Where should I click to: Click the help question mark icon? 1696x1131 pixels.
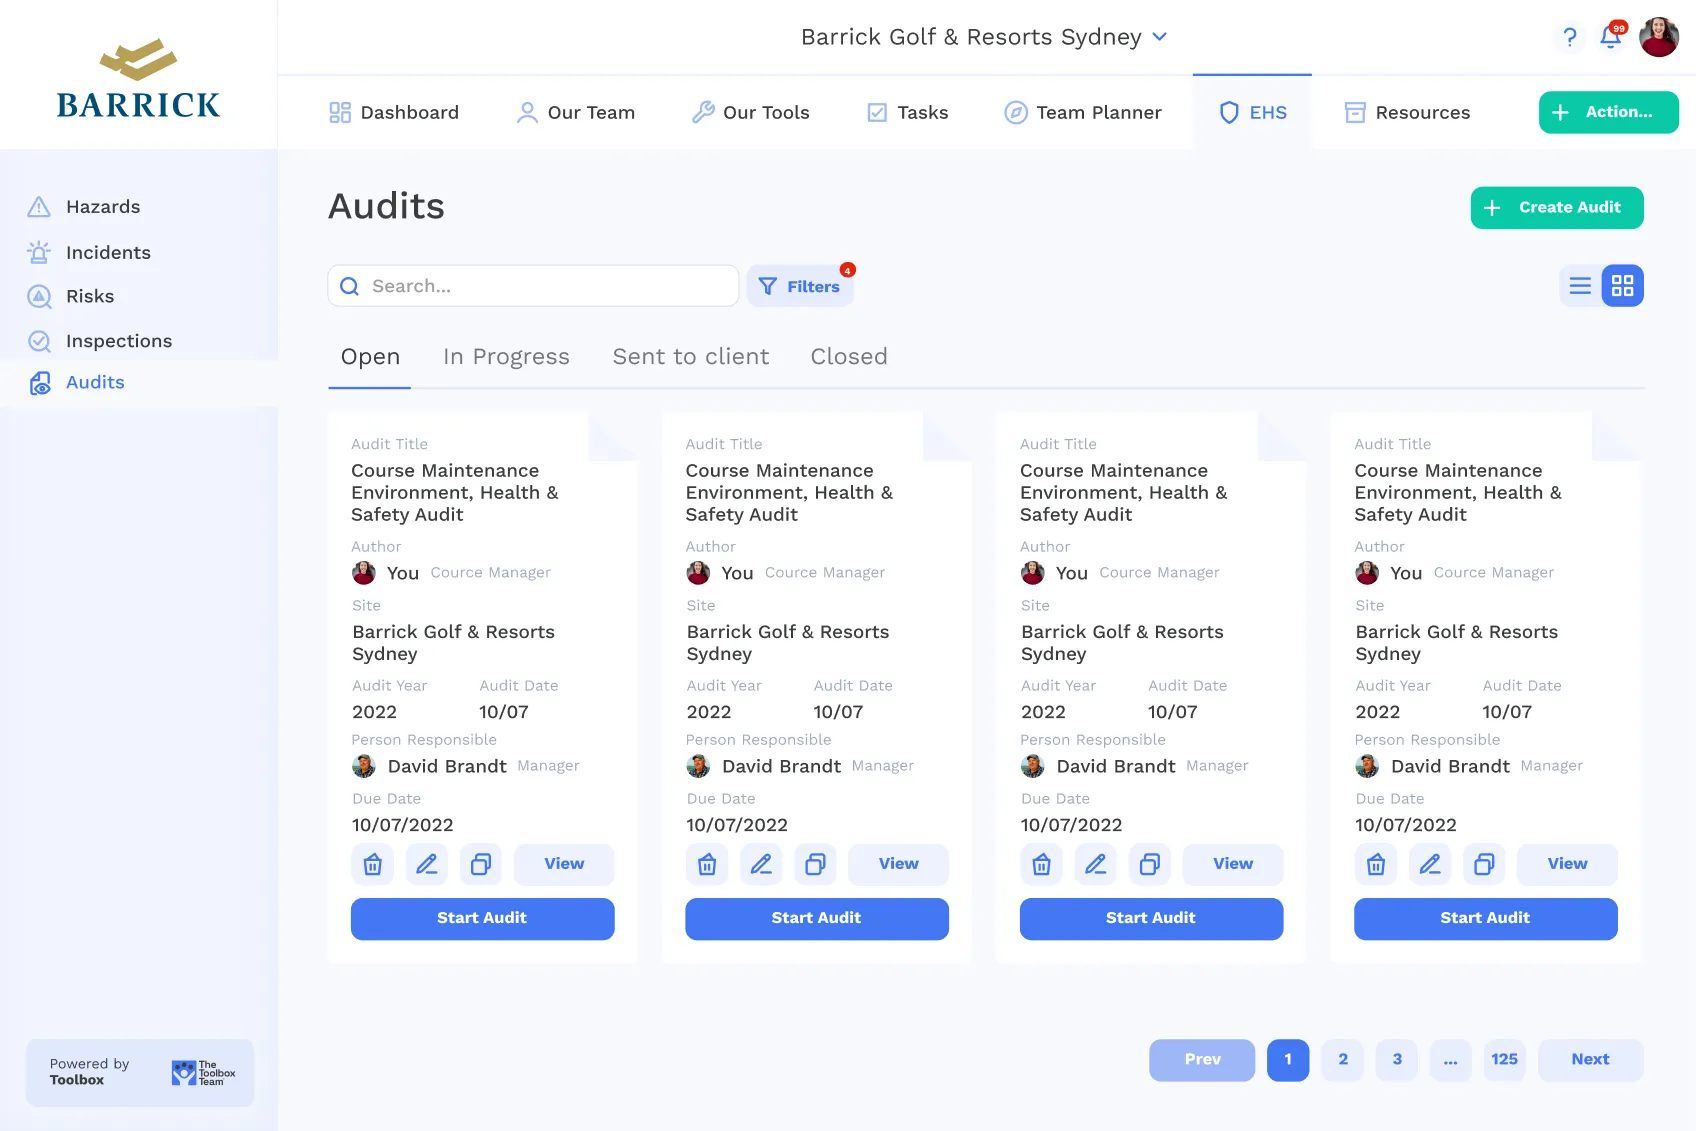pyautogui.click(x=1570, y=38)
